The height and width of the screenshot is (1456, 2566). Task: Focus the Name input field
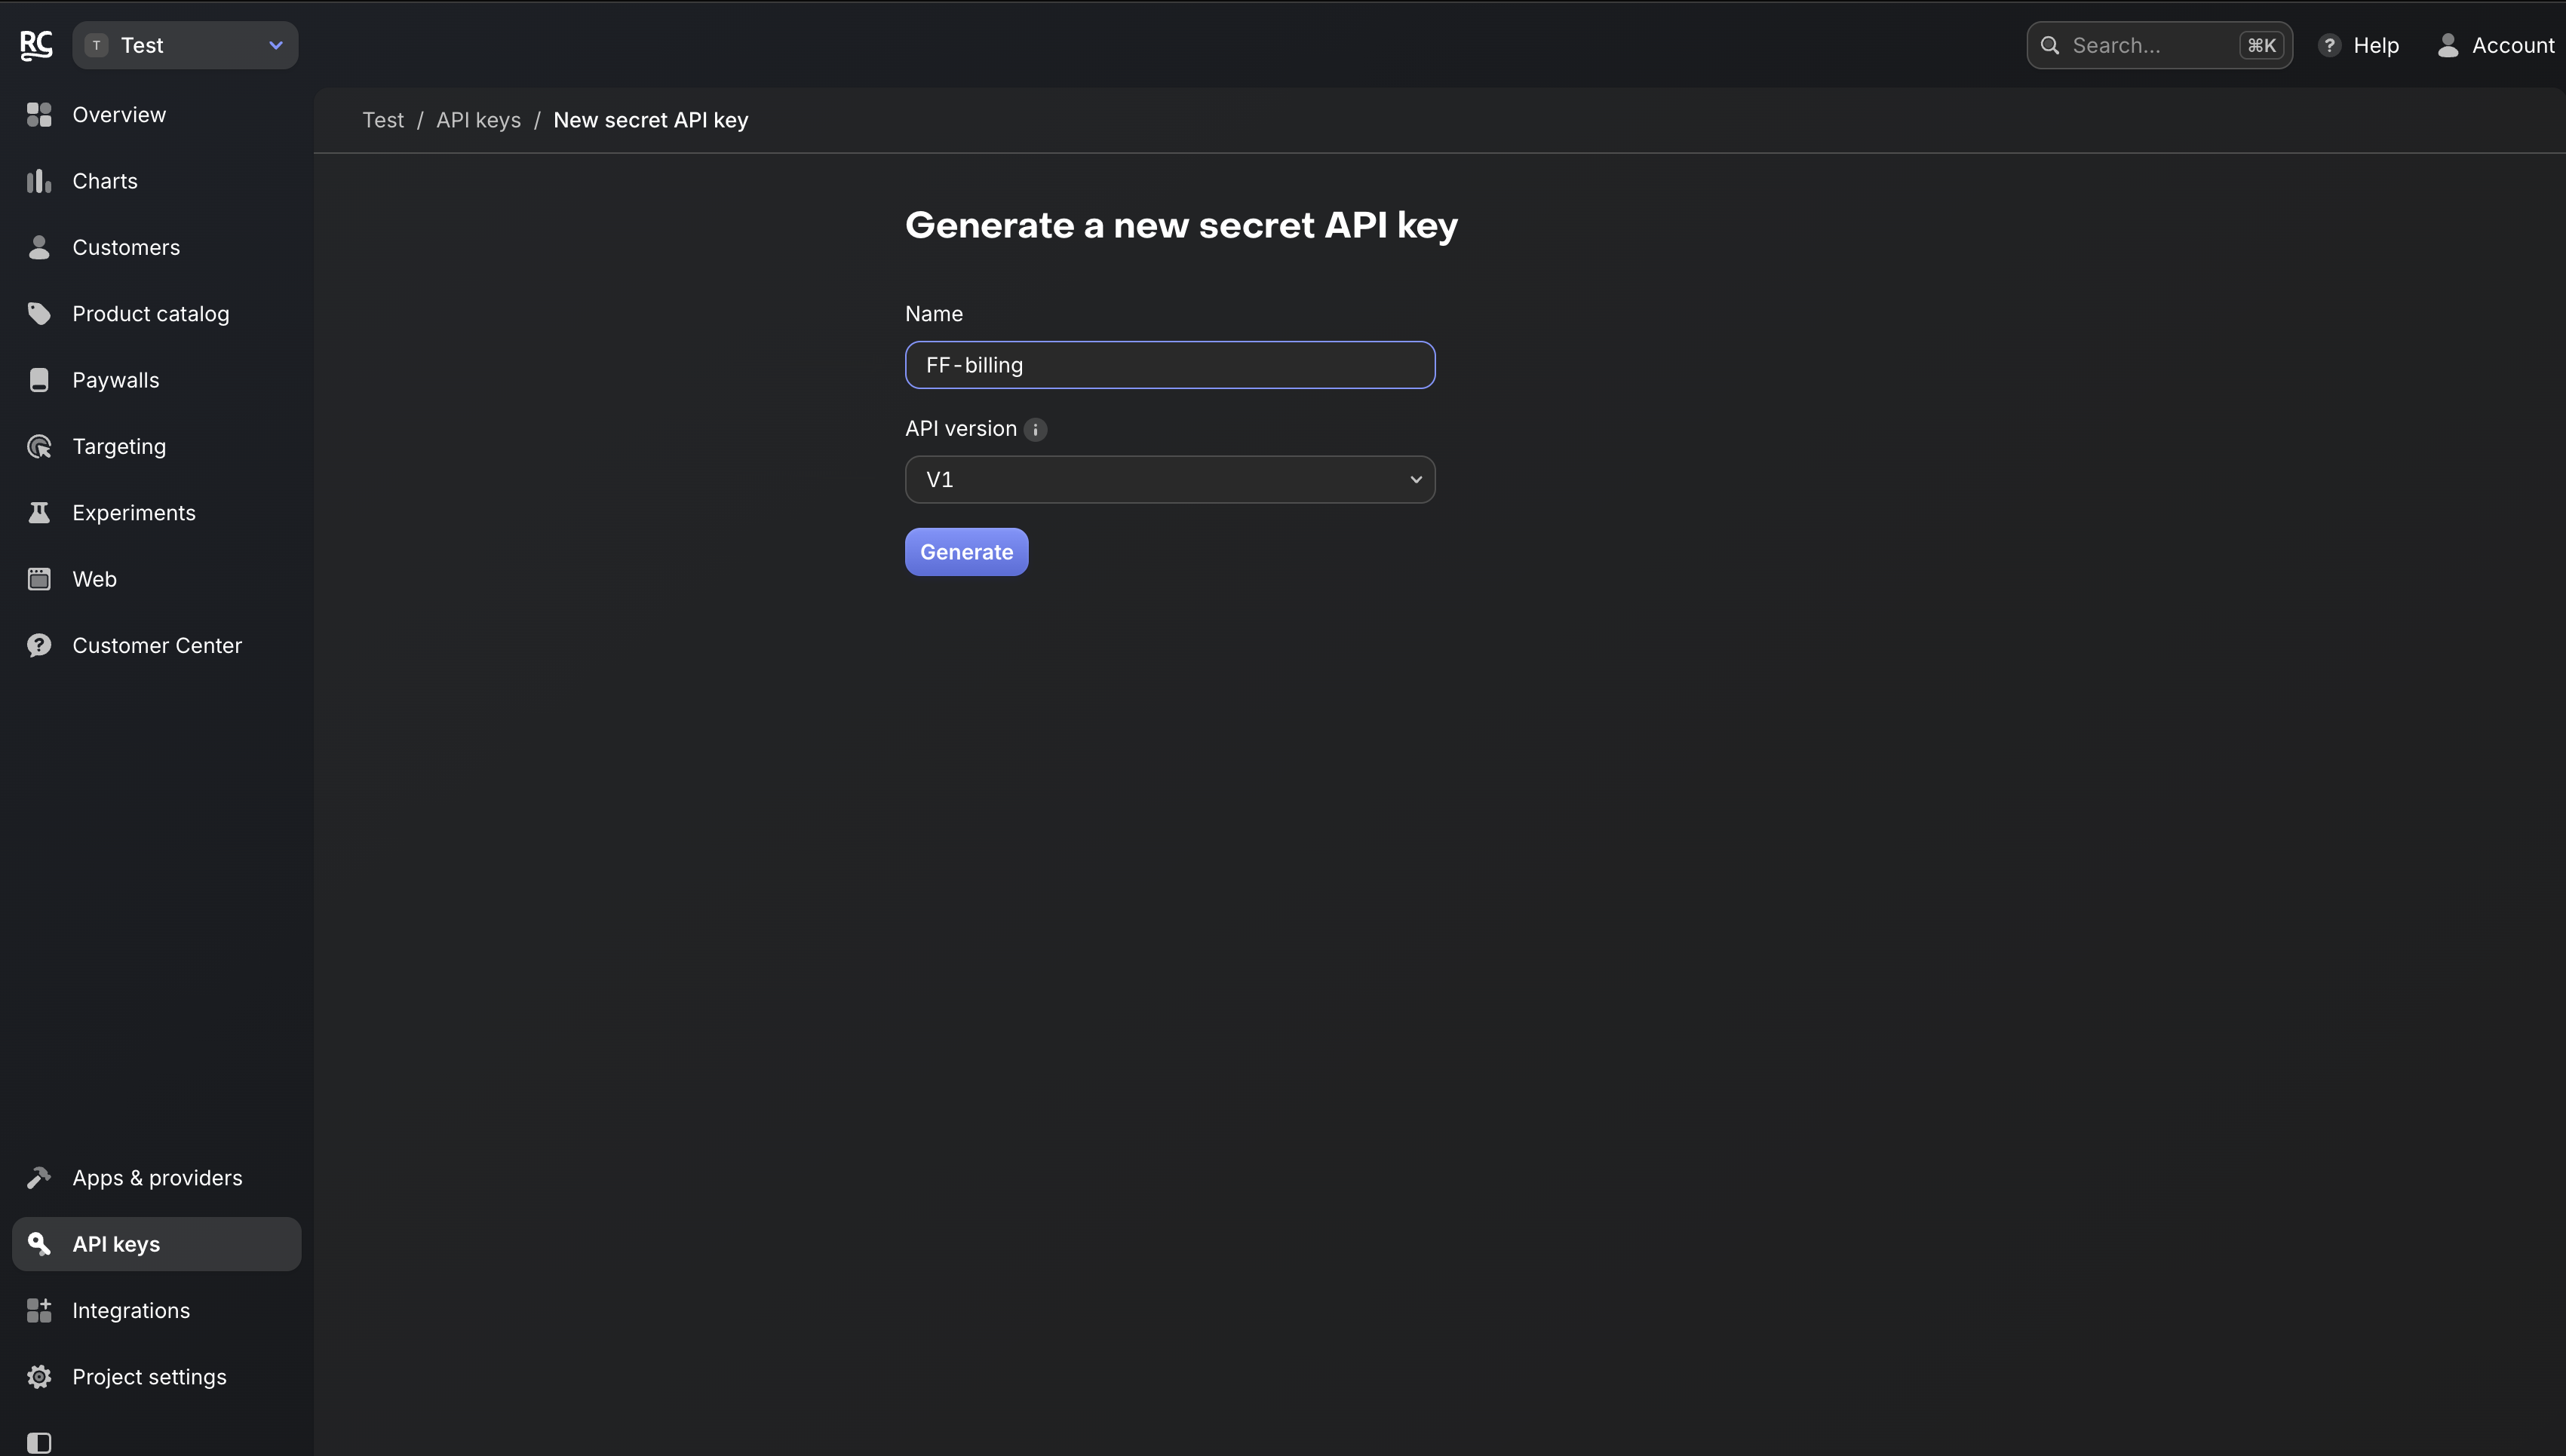(1169, 365)
